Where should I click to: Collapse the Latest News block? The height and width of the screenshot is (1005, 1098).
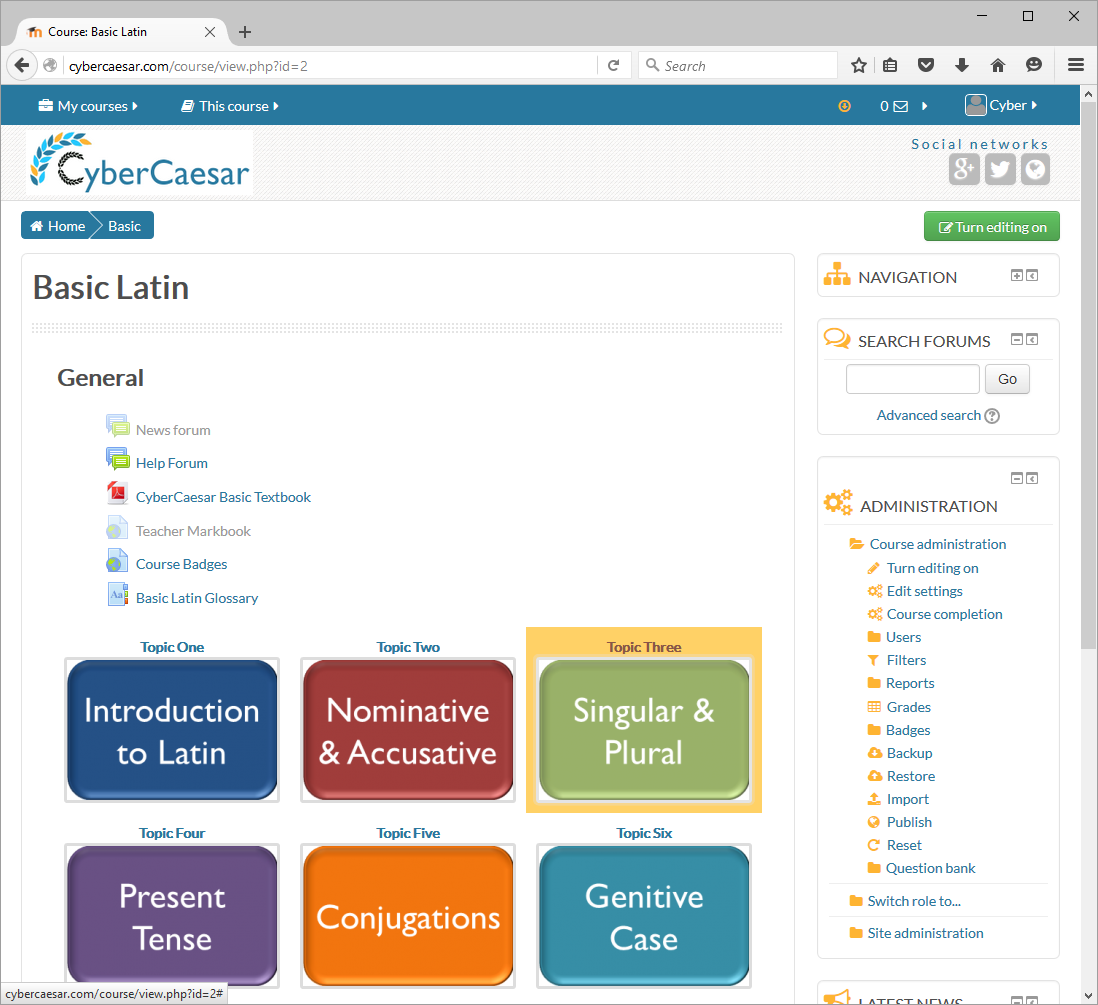pos(1017,1000)
